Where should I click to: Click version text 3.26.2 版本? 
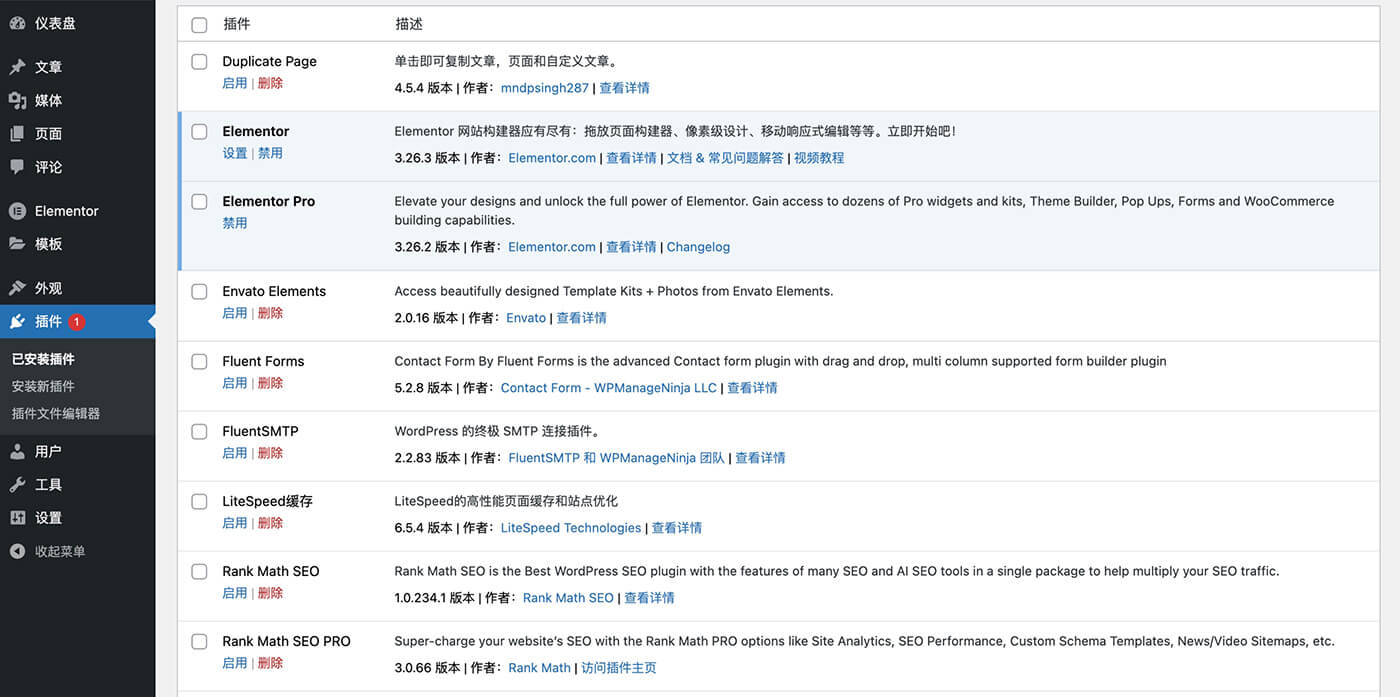(x=427, y=247)
